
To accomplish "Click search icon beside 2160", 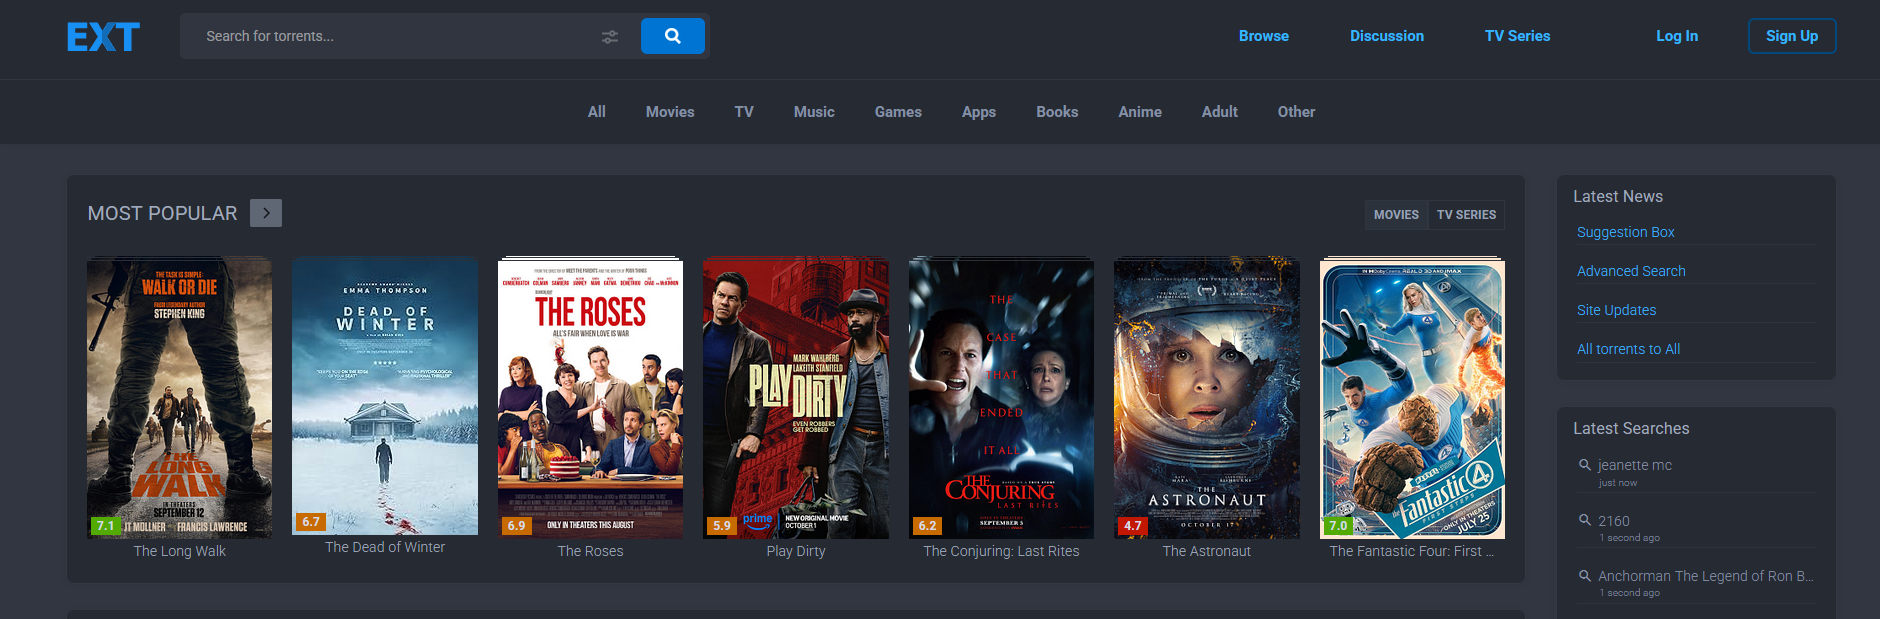I will (1585, 520).
